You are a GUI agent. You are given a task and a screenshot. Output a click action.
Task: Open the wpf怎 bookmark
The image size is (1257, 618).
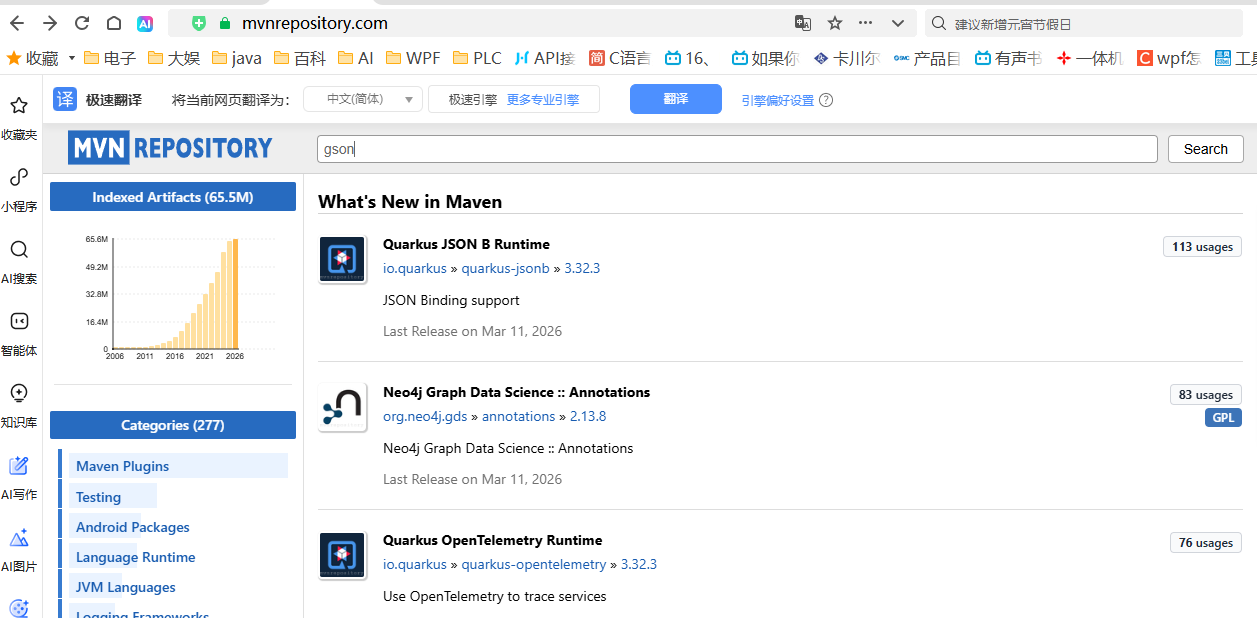coord(1169,58)
